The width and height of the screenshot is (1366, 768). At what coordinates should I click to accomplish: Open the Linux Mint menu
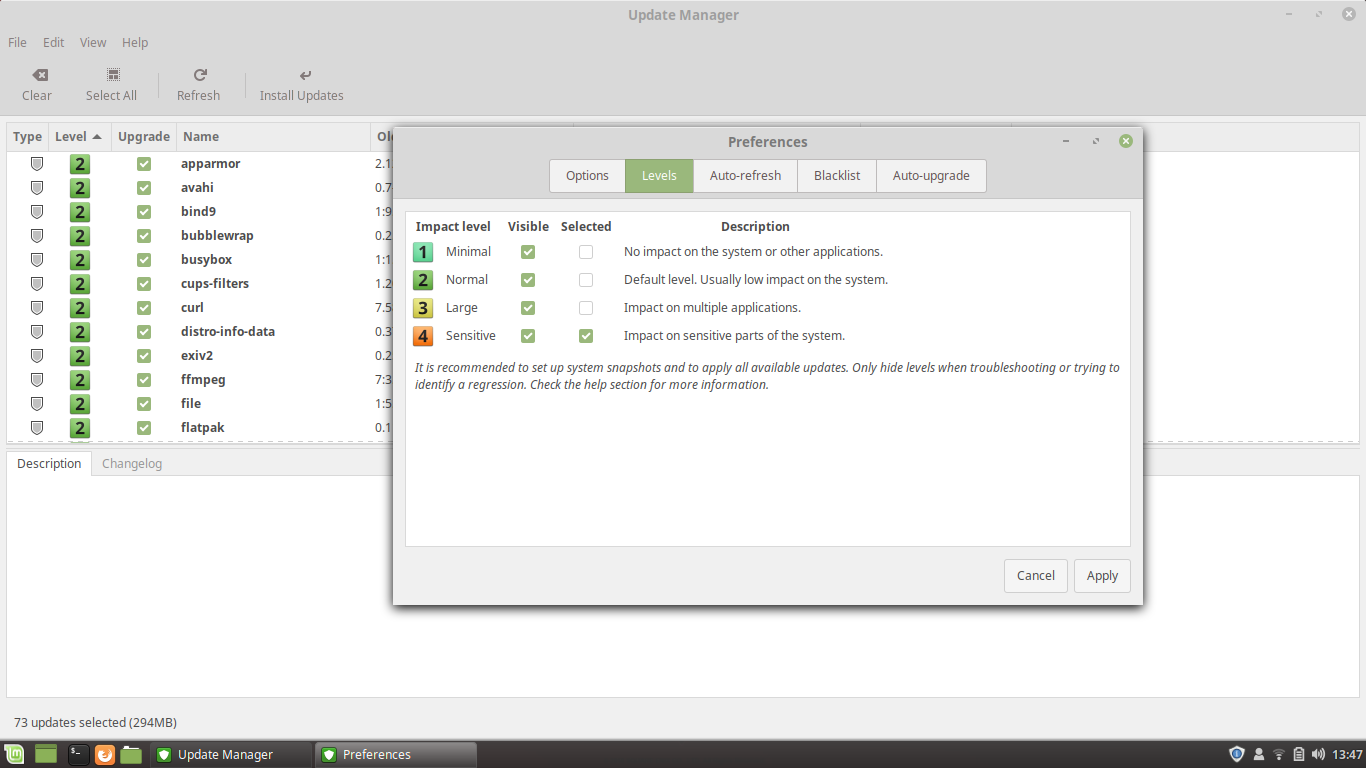(x=14, y=754)
